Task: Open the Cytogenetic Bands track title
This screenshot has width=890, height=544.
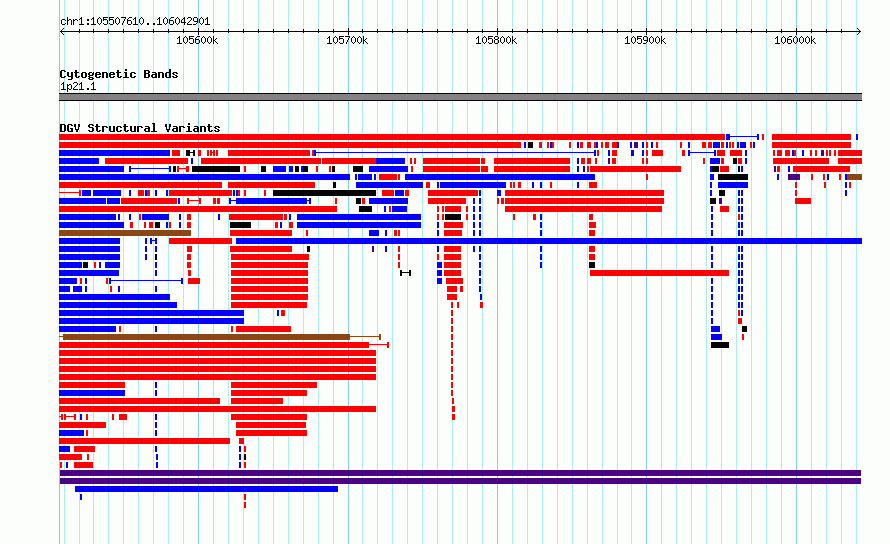Action: 119,74
